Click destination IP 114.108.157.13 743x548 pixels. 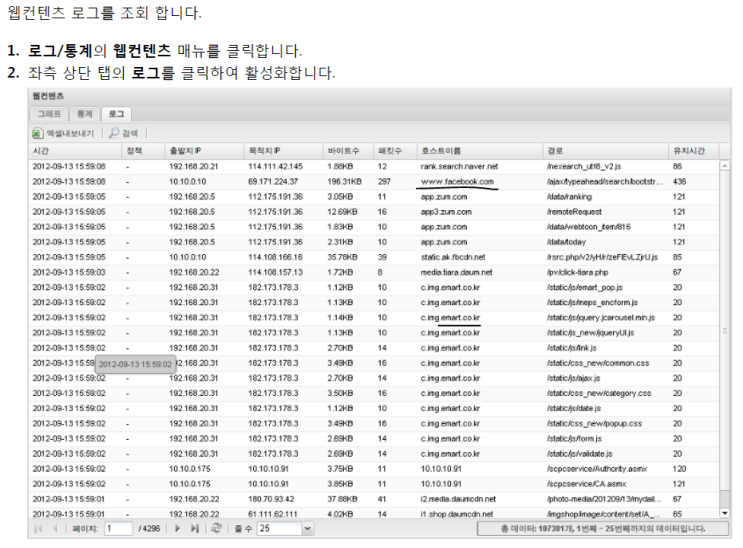tap(275, 273)
